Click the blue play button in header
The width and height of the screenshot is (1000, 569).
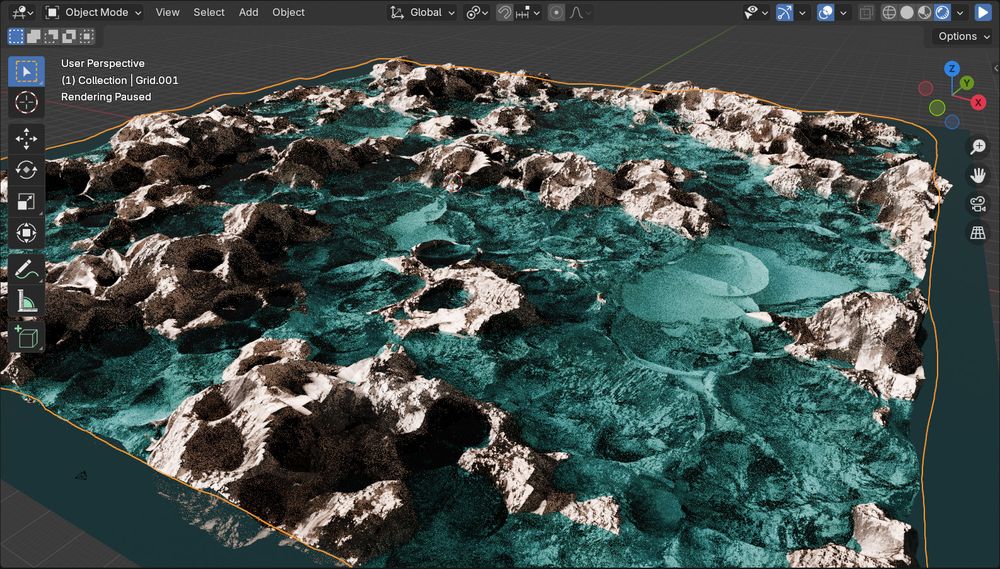(x=982, y=12)
